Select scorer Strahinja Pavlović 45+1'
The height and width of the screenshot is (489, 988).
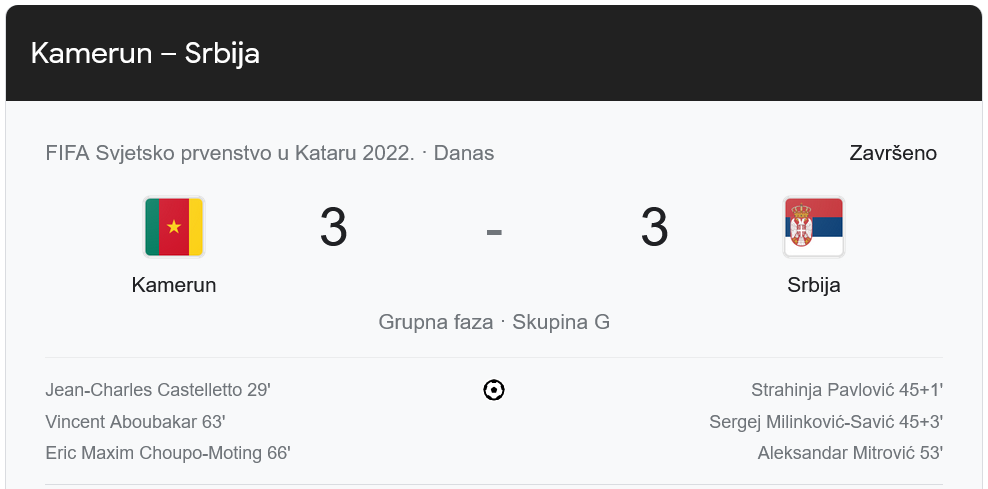point(847,390)
